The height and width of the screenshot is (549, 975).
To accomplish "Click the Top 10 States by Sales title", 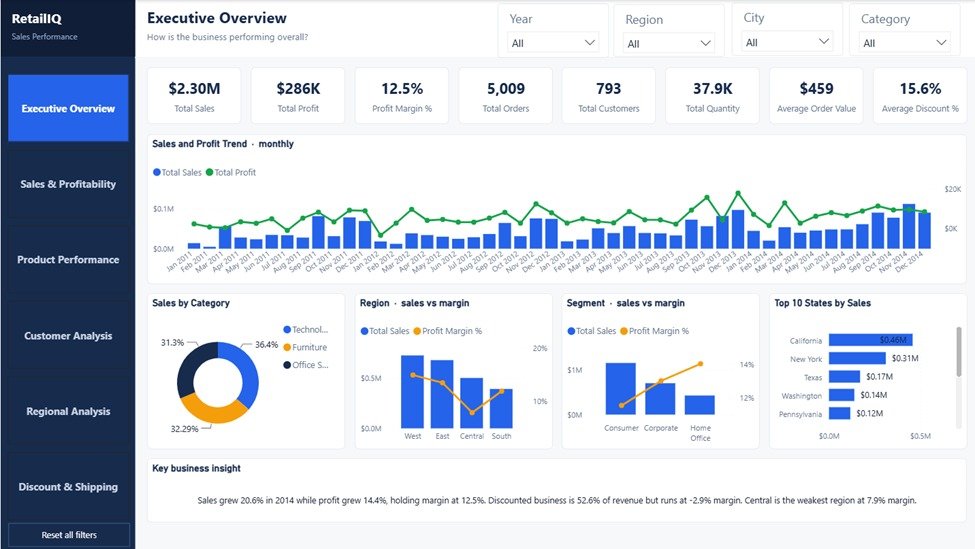I will tap(823, 303).
